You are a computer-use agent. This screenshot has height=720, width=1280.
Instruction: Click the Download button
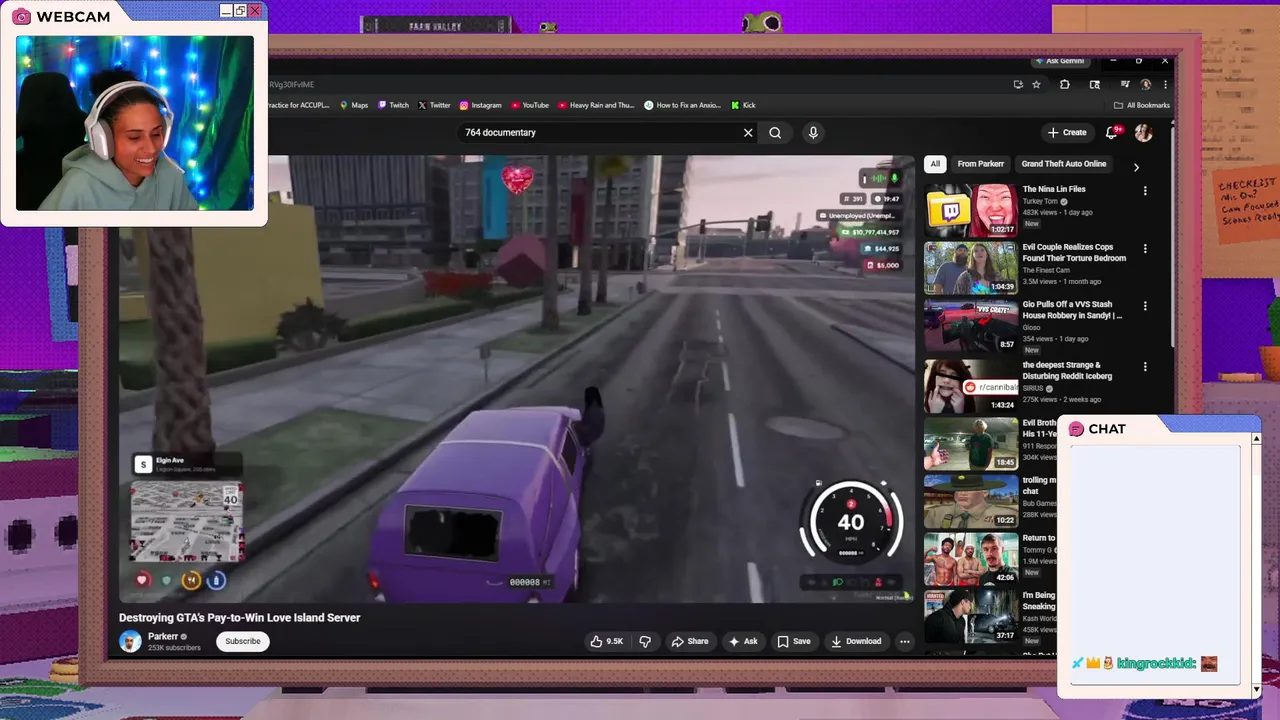tap(856, 641)
